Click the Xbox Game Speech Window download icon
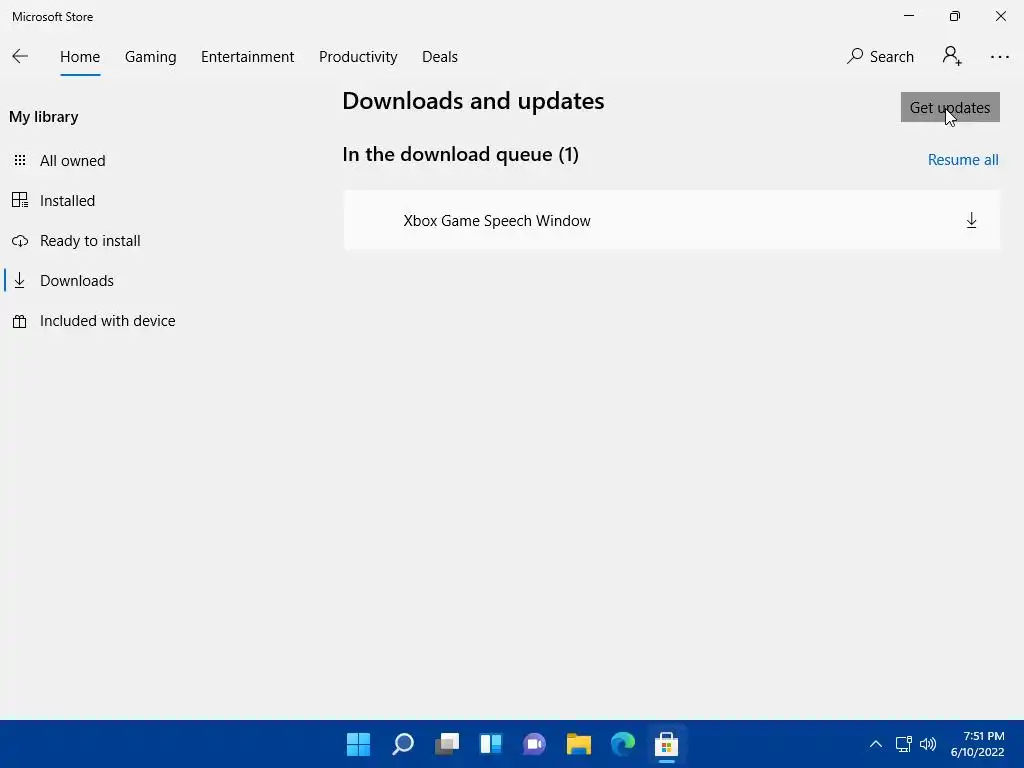The image size is (1024, 768). coord(971,220)
